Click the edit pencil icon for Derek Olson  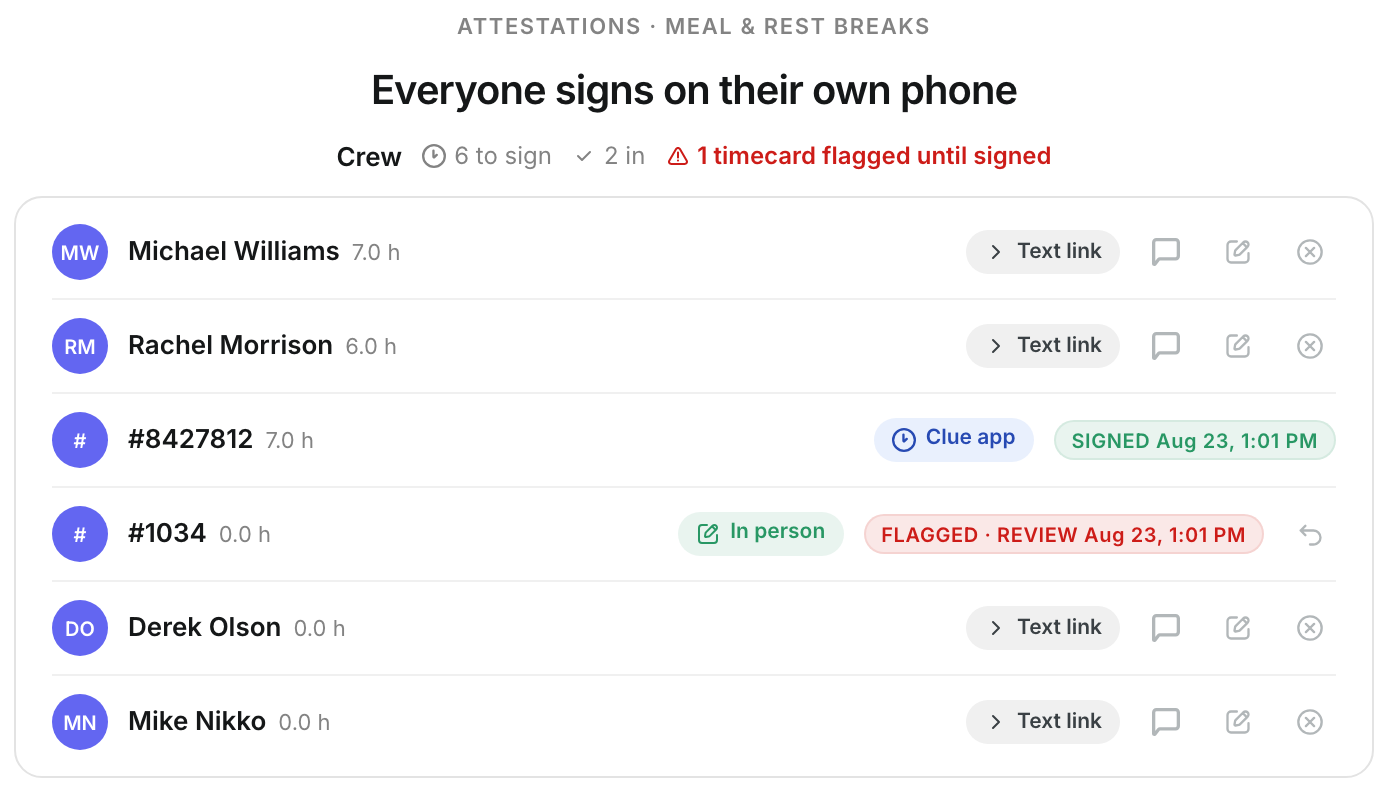pyautogui.click(x=1238, y=628)
